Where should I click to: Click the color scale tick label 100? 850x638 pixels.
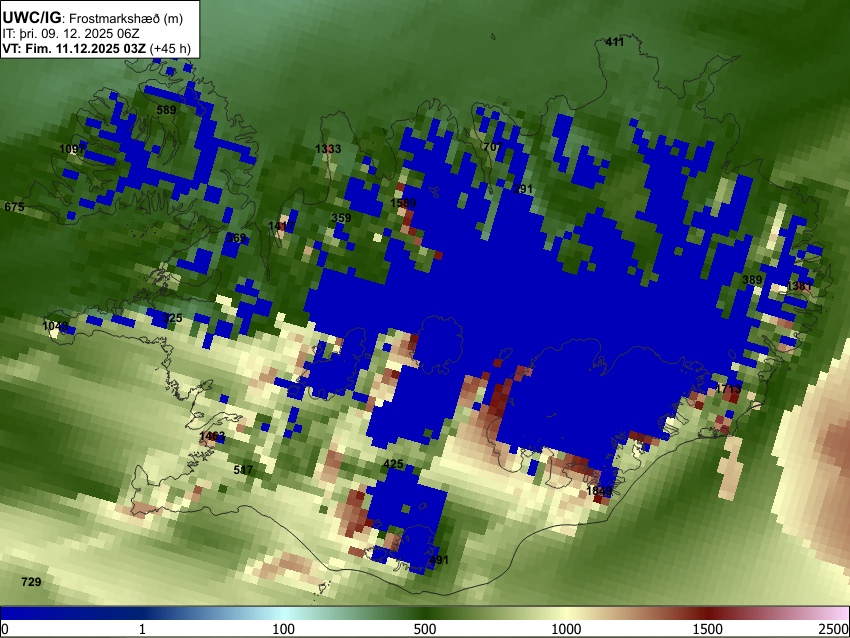pyautogui.click(x=284, y=629)
